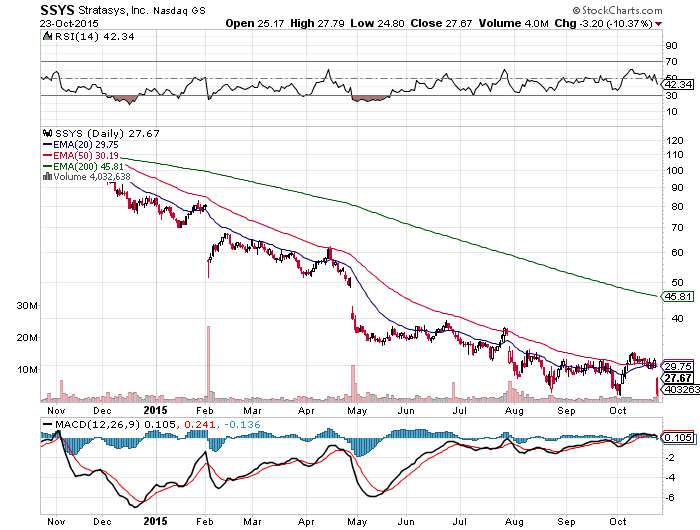Click the RSI(14) 42.34 label
Viewport: 700px width, 530px height.
[94, 37]
